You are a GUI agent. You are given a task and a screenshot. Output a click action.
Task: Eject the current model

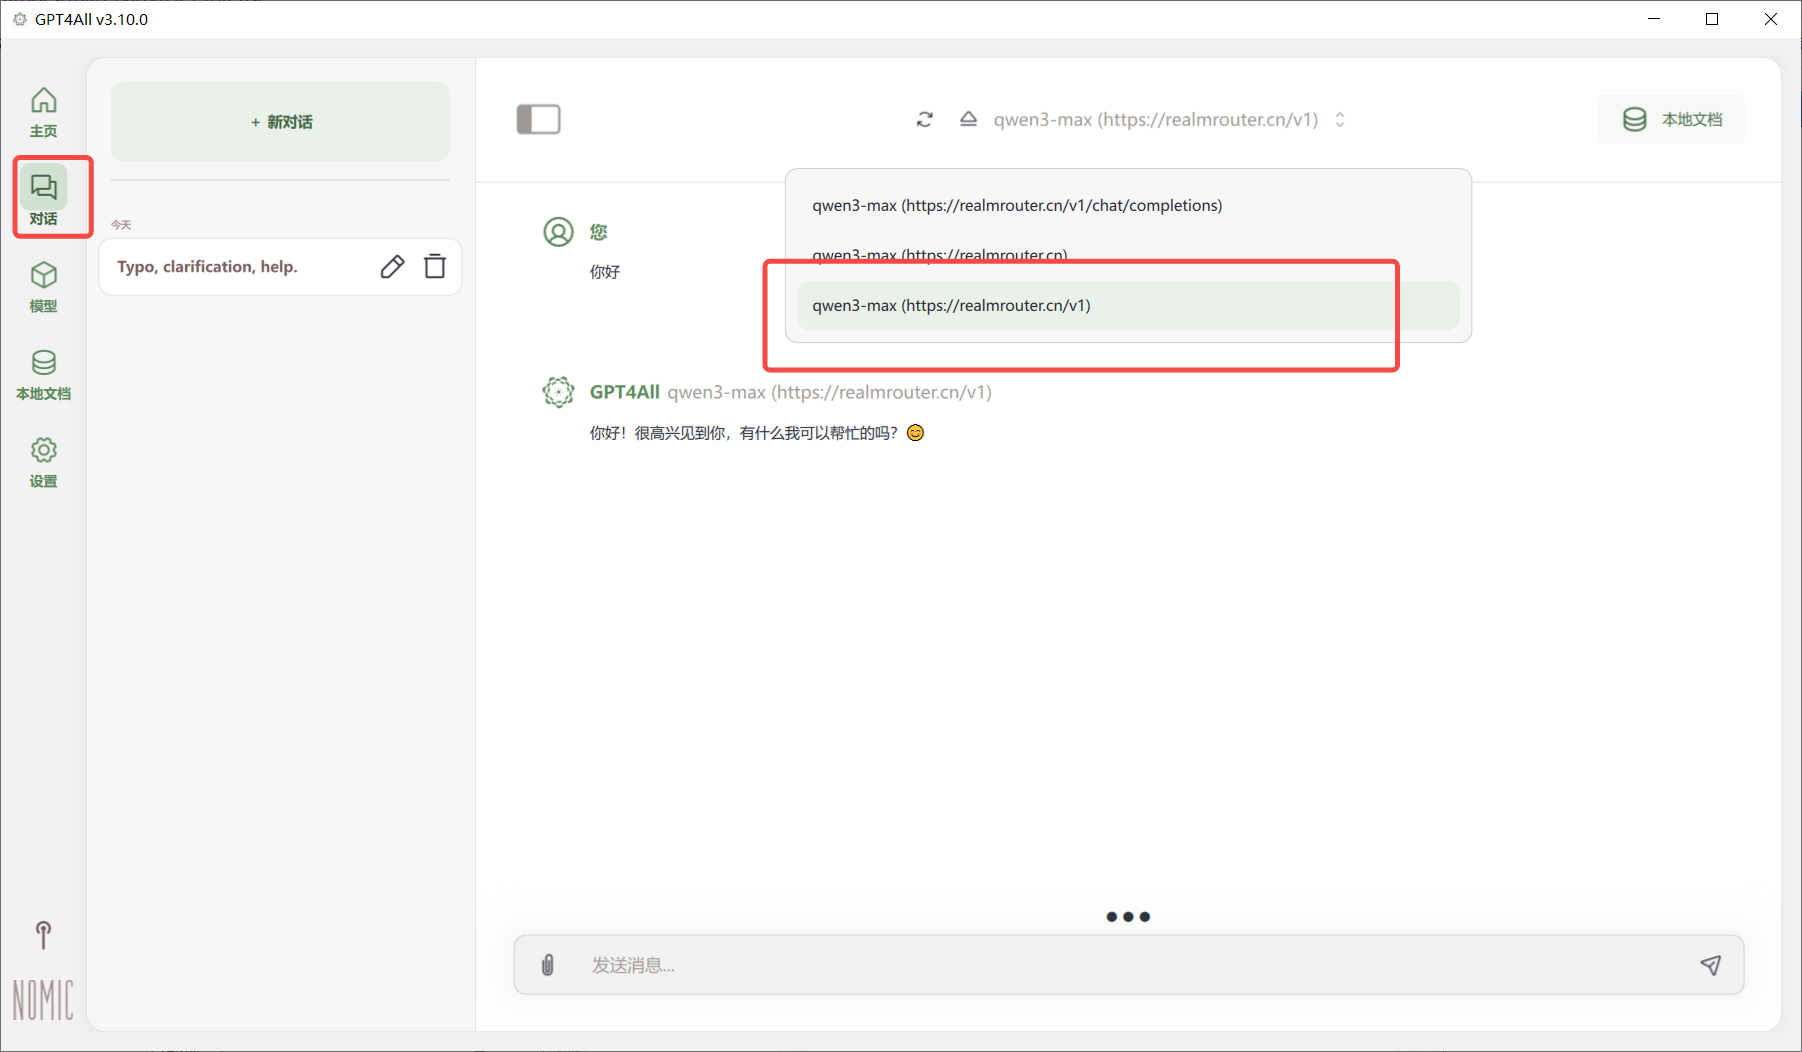coord(968,120)
